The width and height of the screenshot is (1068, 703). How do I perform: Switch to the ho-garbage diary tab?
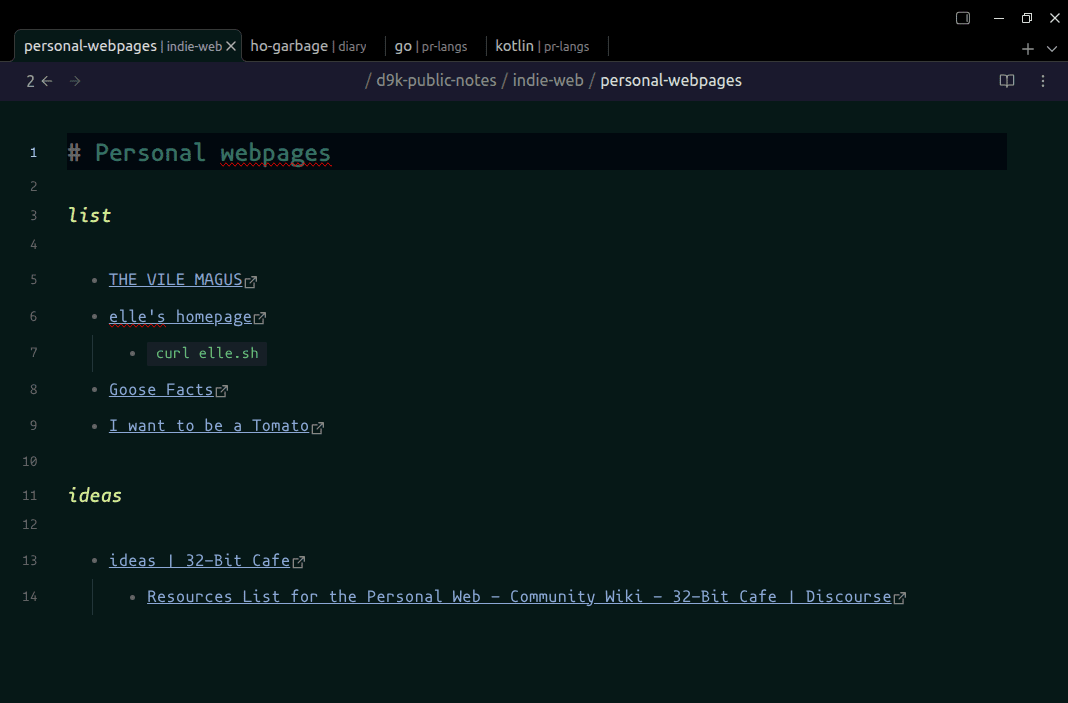click(308, 46)
